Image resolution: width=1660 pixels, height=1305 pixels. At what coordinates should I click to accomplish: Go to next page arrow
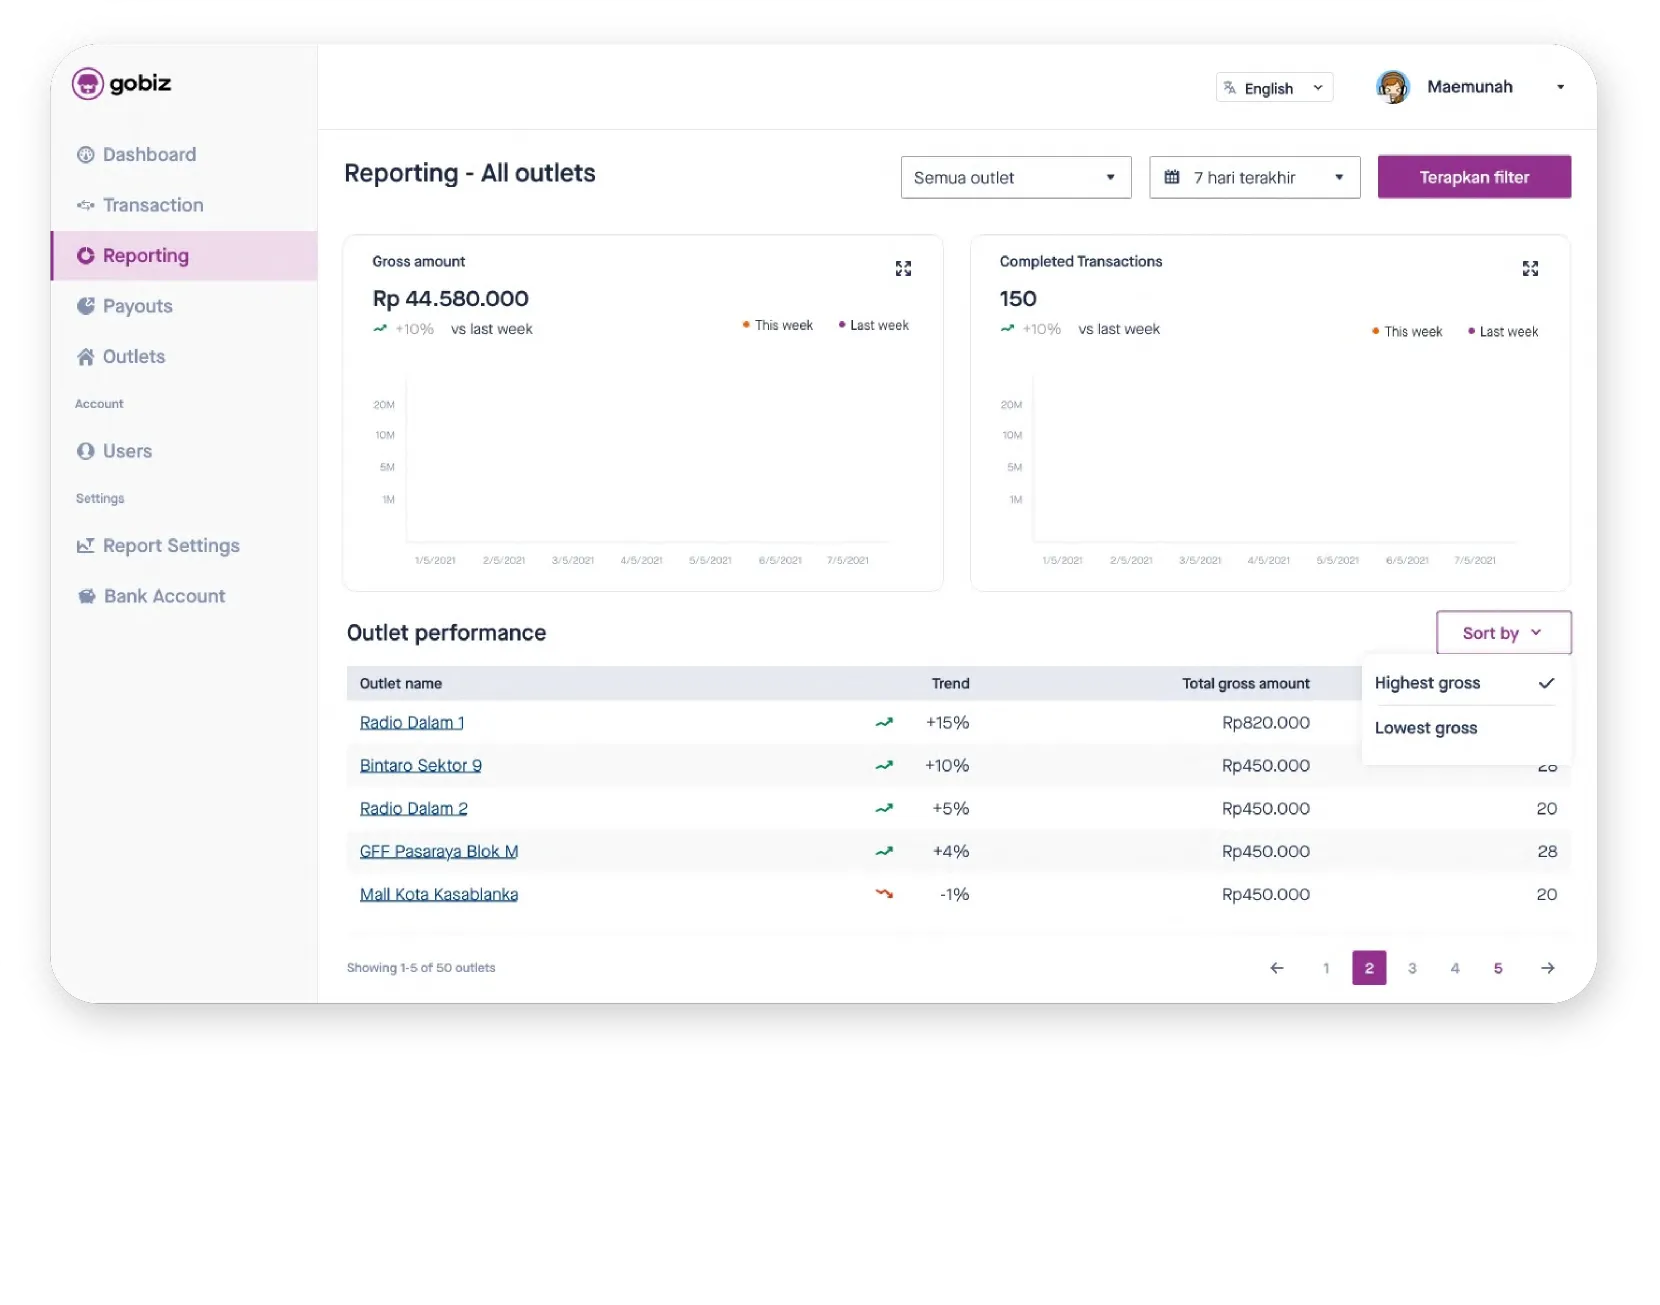(x=1547, y=968)
